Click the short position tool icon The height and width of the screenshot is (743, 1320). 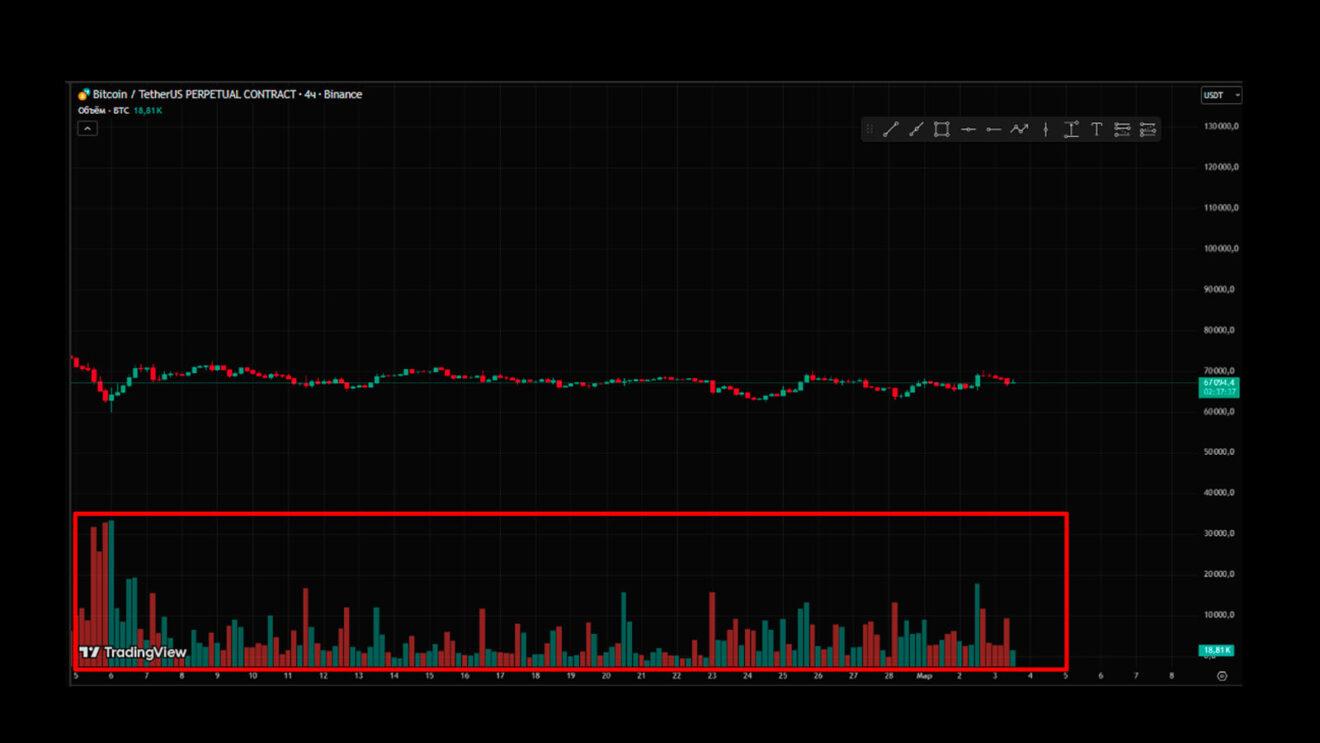1147,129
